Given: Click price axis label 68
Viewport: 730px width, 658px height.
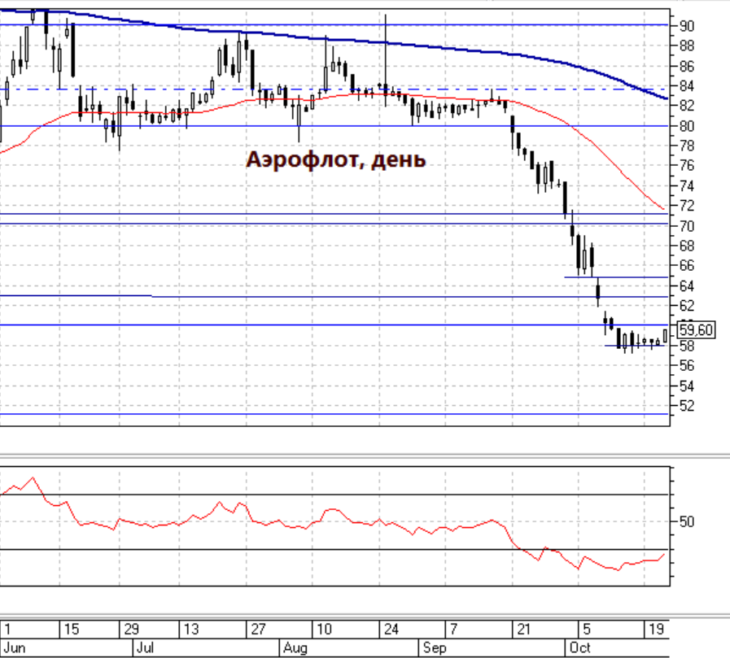Looking at the screenshot, I should coord(687,246).
